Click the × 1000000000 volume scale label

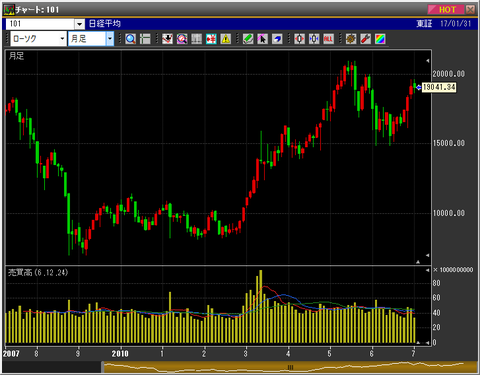coord(453,270)
